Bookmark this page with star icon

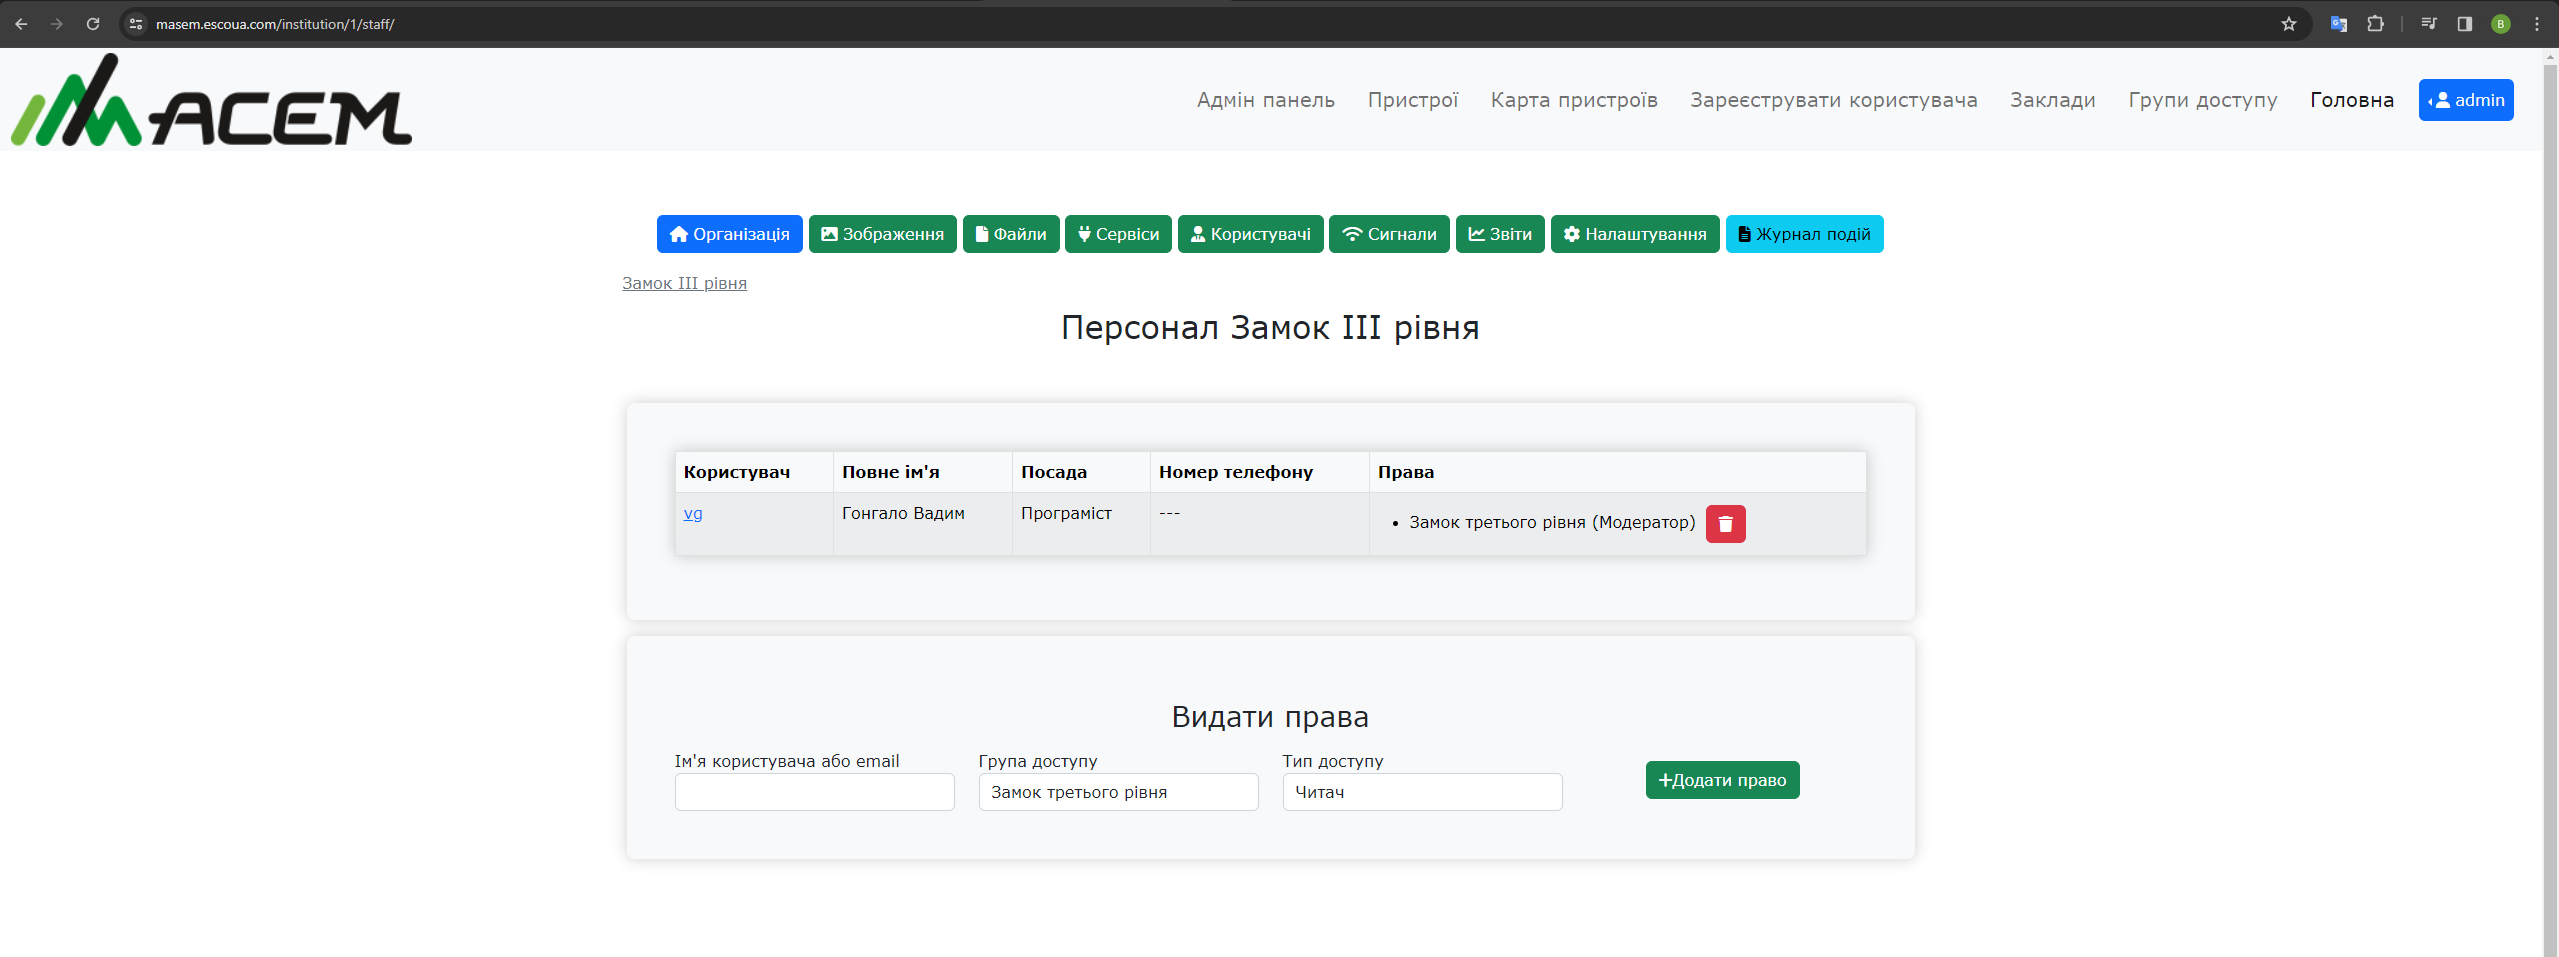click(2288, 24)
